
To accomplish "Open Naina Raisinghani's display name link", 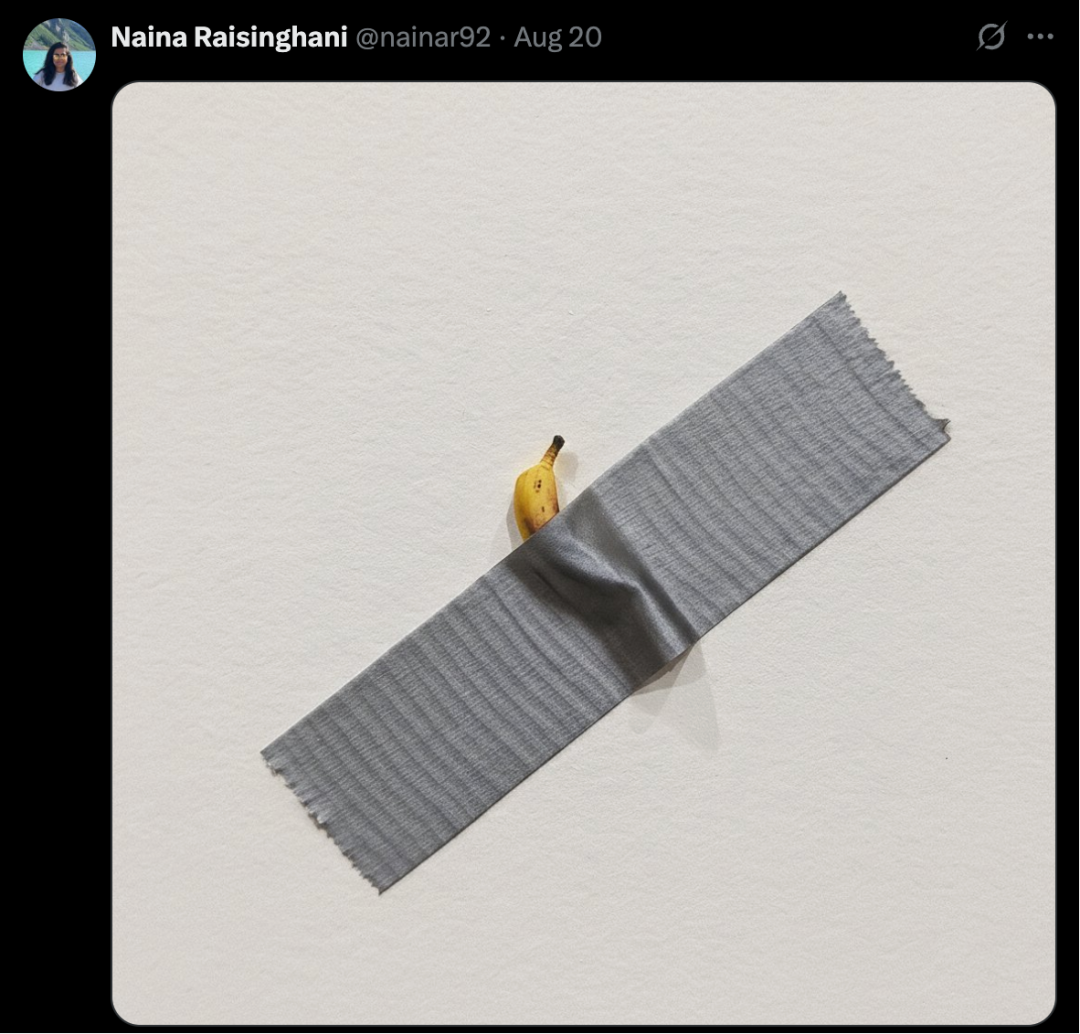I will 229,37.
